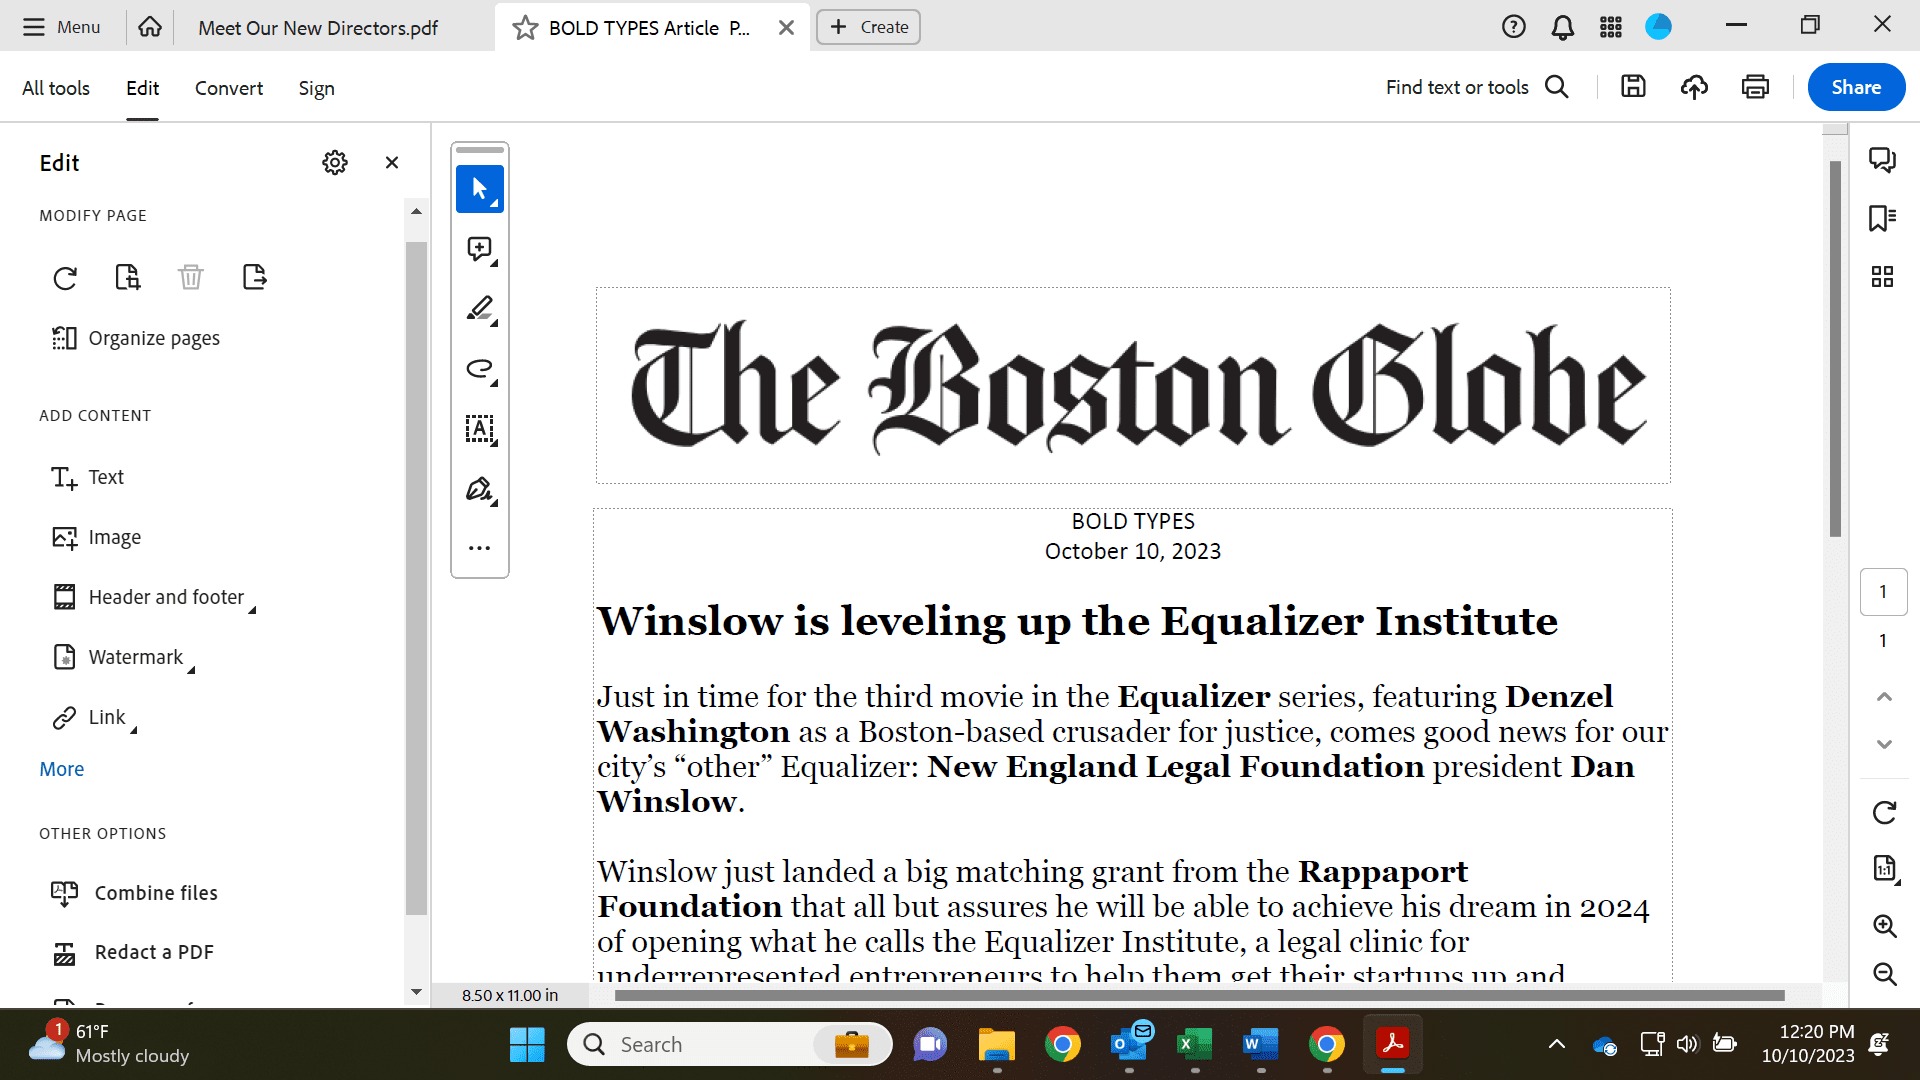Viewport: 1920px width, 1080px height.
Task: Zoom in with magnifier plus
Action: 1885,926
